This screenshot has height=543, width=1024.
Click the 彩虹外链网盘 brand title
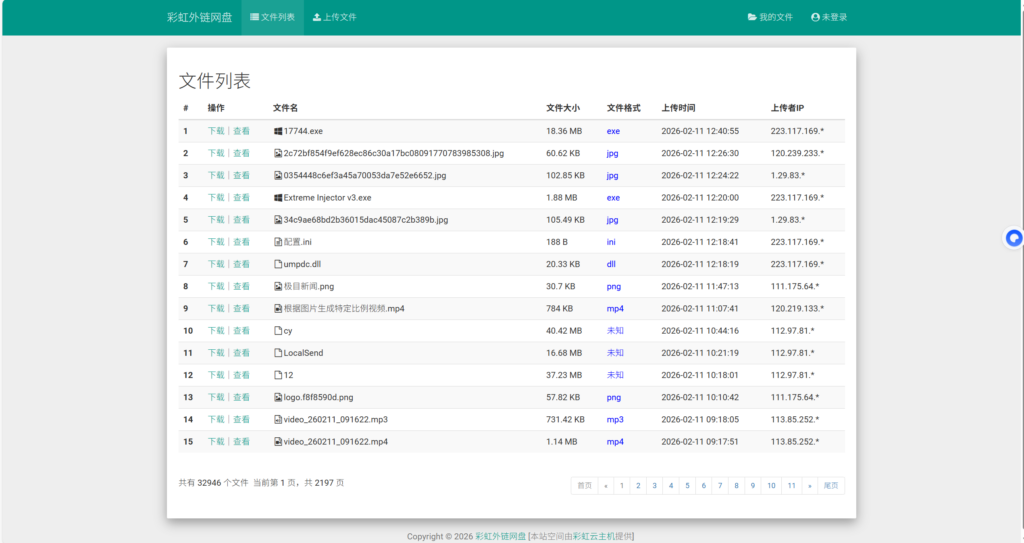[x=199, y=18]
